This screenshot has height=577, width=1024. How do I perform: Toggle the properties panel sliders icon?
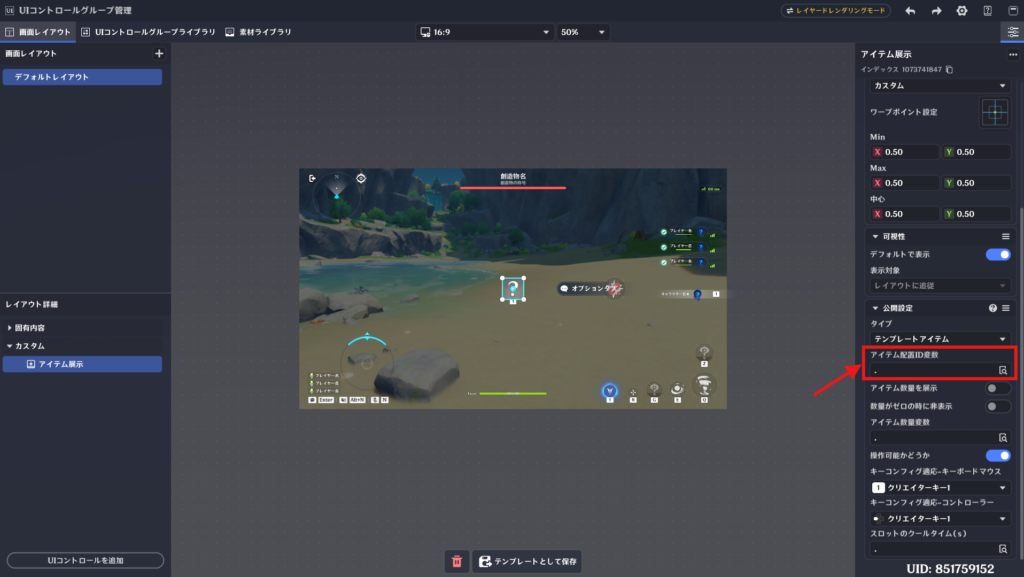coord(1012,32)
